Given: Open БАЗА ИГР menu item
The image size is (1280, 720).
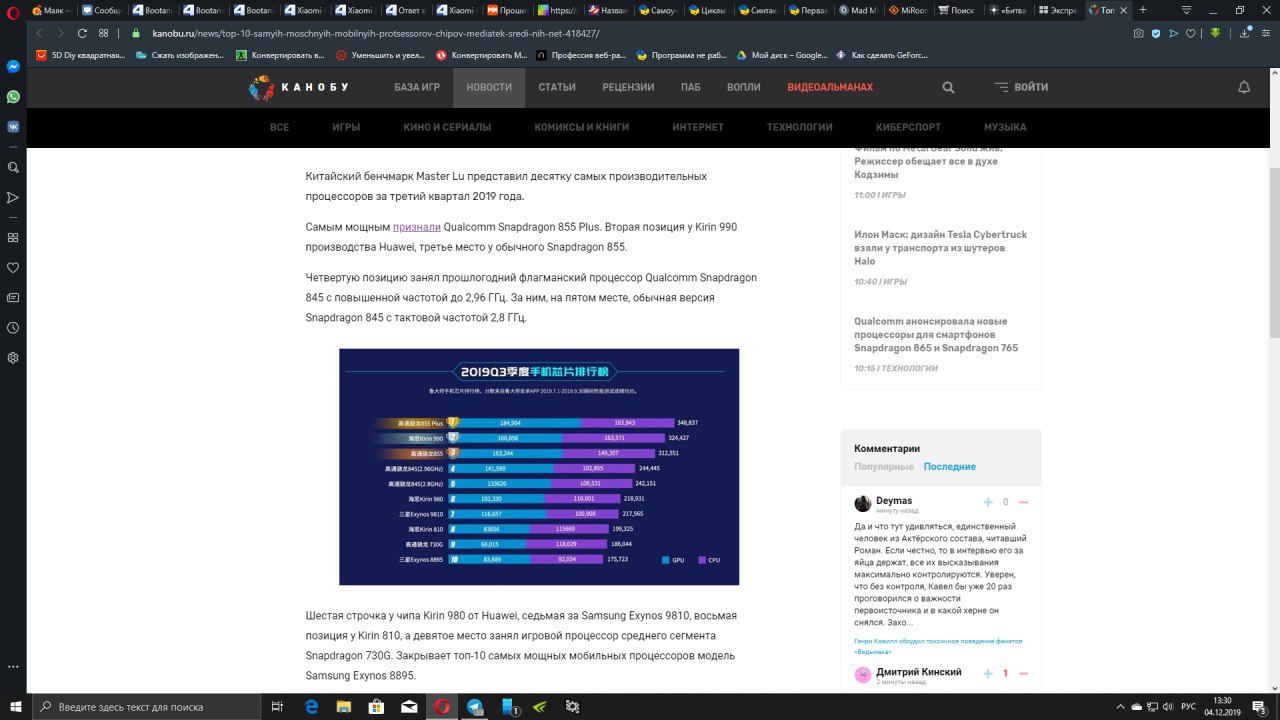Looking at the screenshot, I should (417, 87).
